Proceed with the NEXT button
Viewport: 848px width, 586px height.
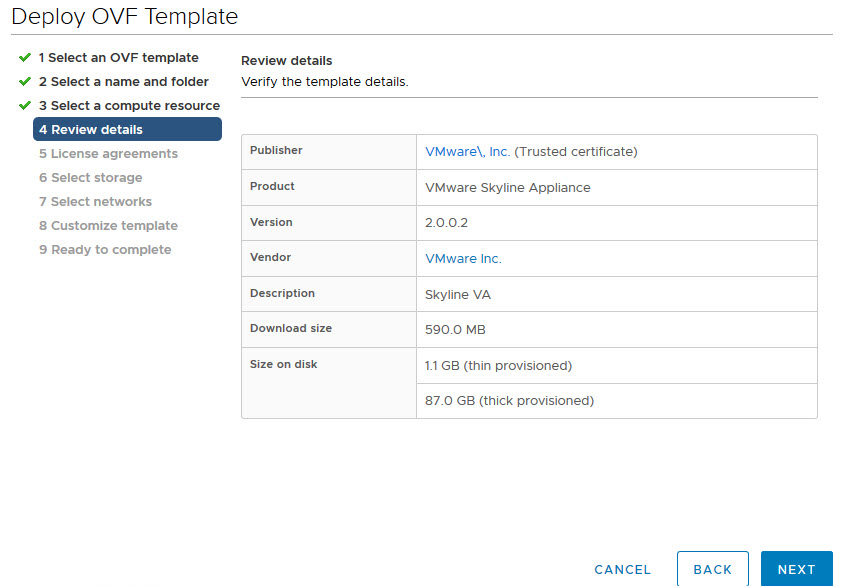tap(796, 569)
